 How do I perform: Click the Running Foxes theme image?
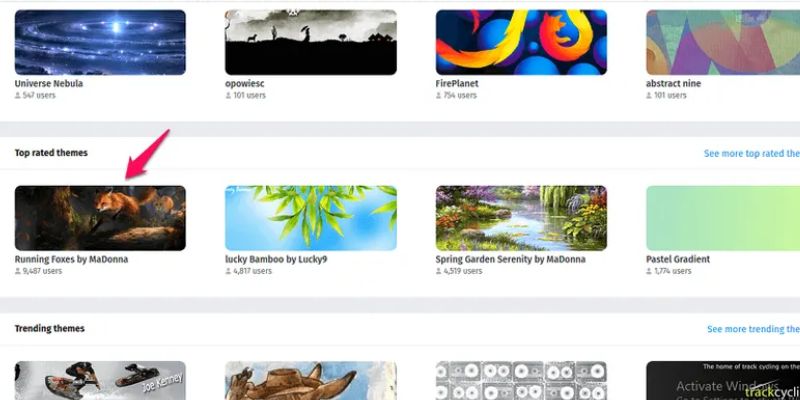(x=100, y=218)
